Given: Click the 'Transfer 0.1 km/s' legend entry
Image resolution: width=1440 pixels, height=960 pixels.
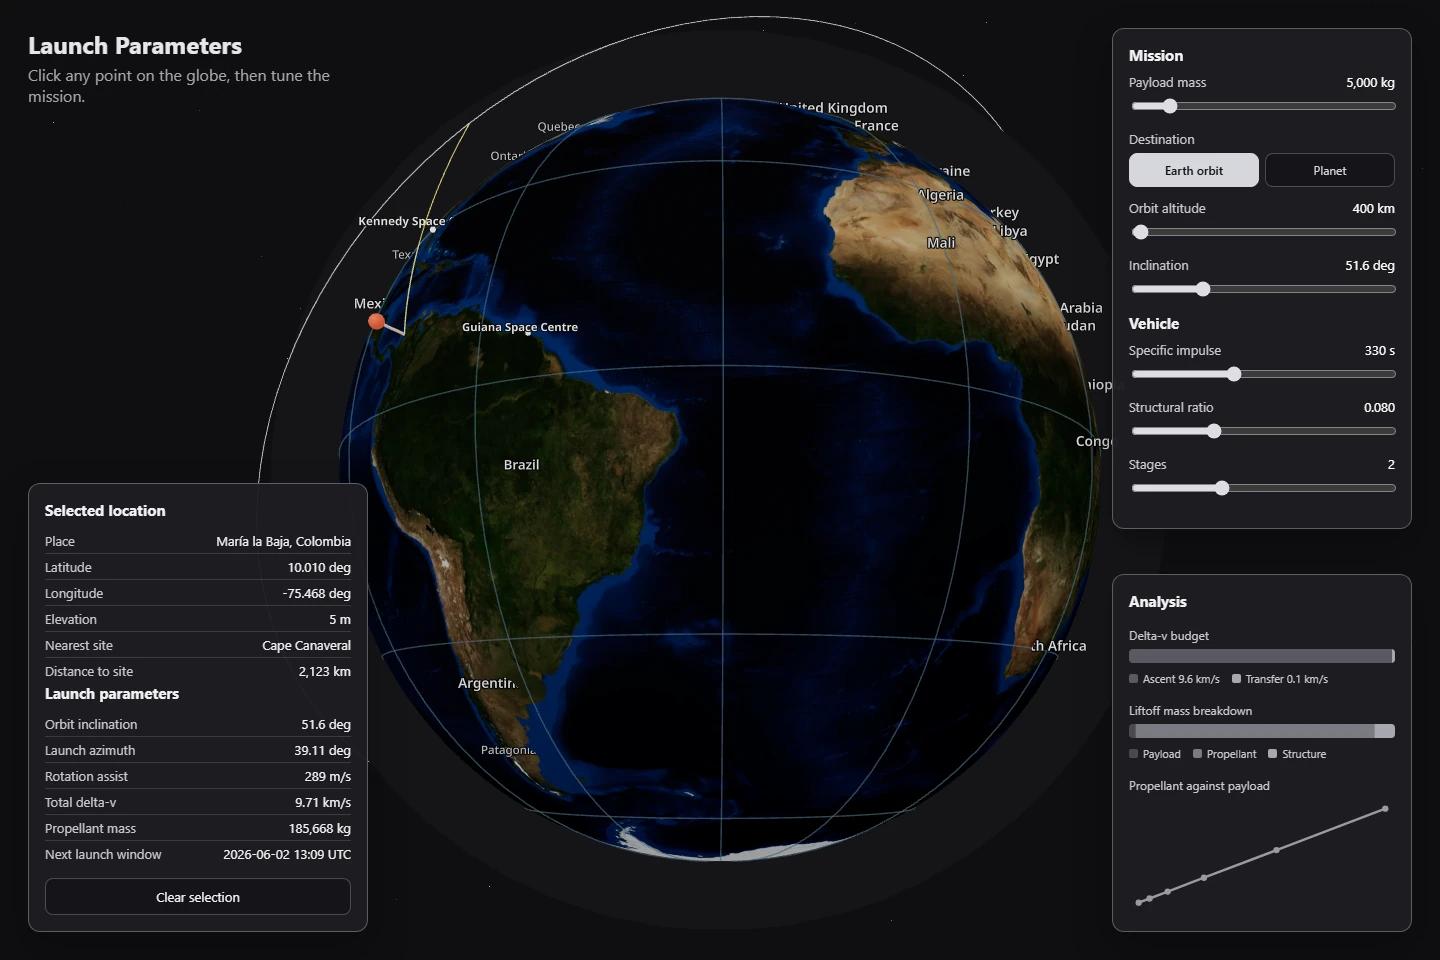Looking at the screenshot, I should click(1280, 679).
